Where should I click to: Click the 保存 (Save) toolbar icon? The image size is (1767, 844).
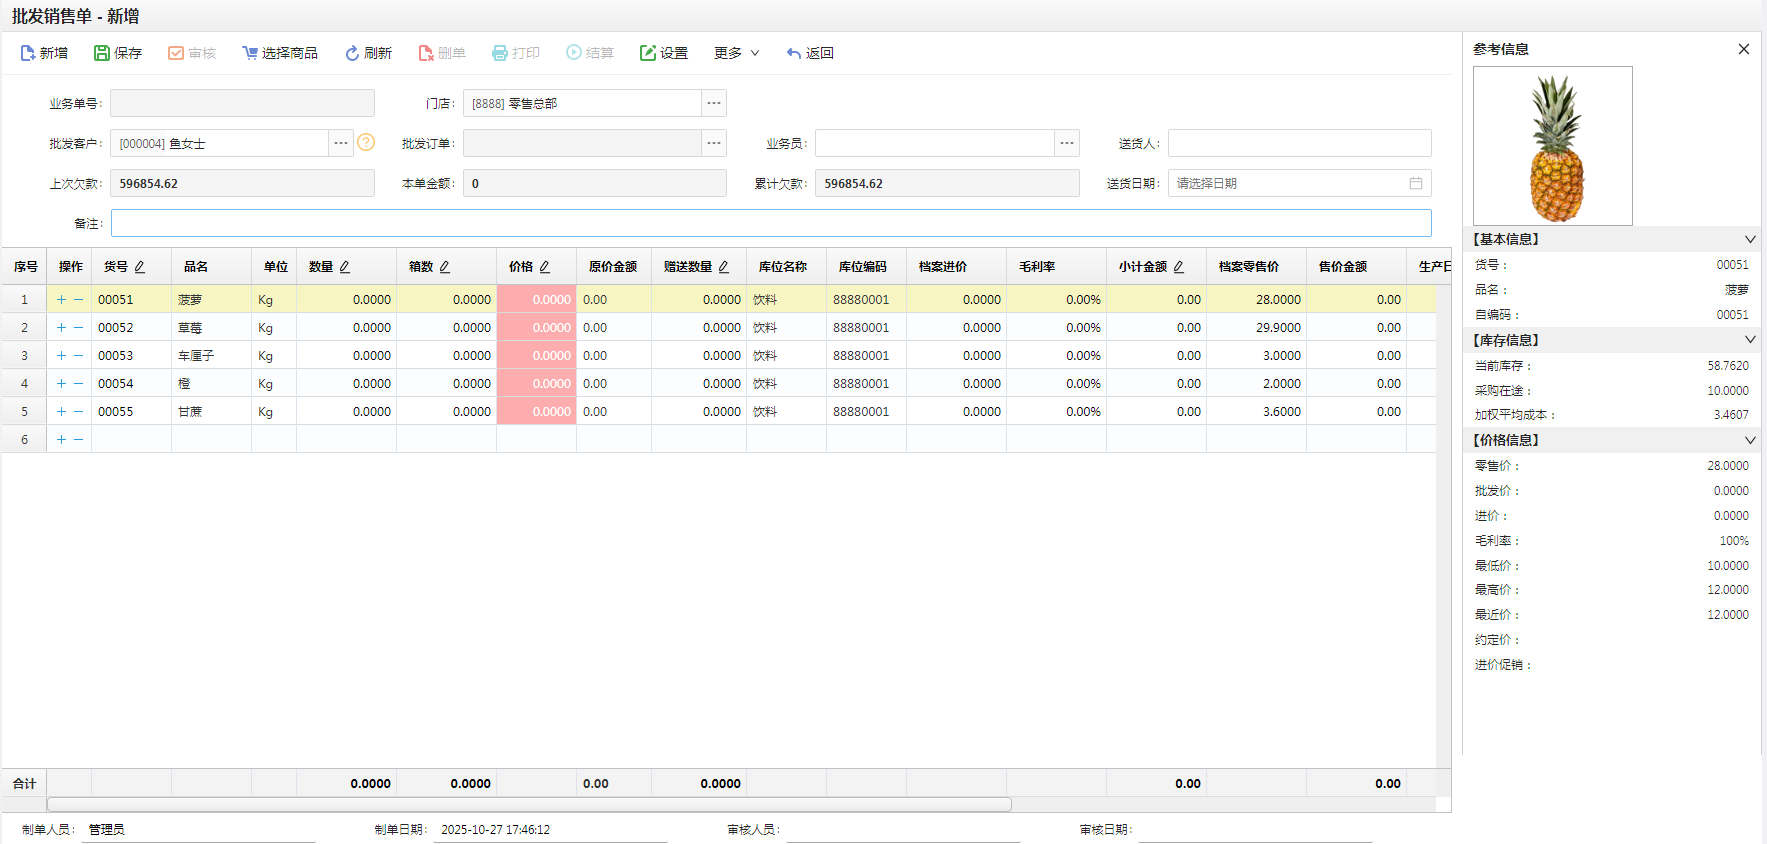tap(102, 53)
